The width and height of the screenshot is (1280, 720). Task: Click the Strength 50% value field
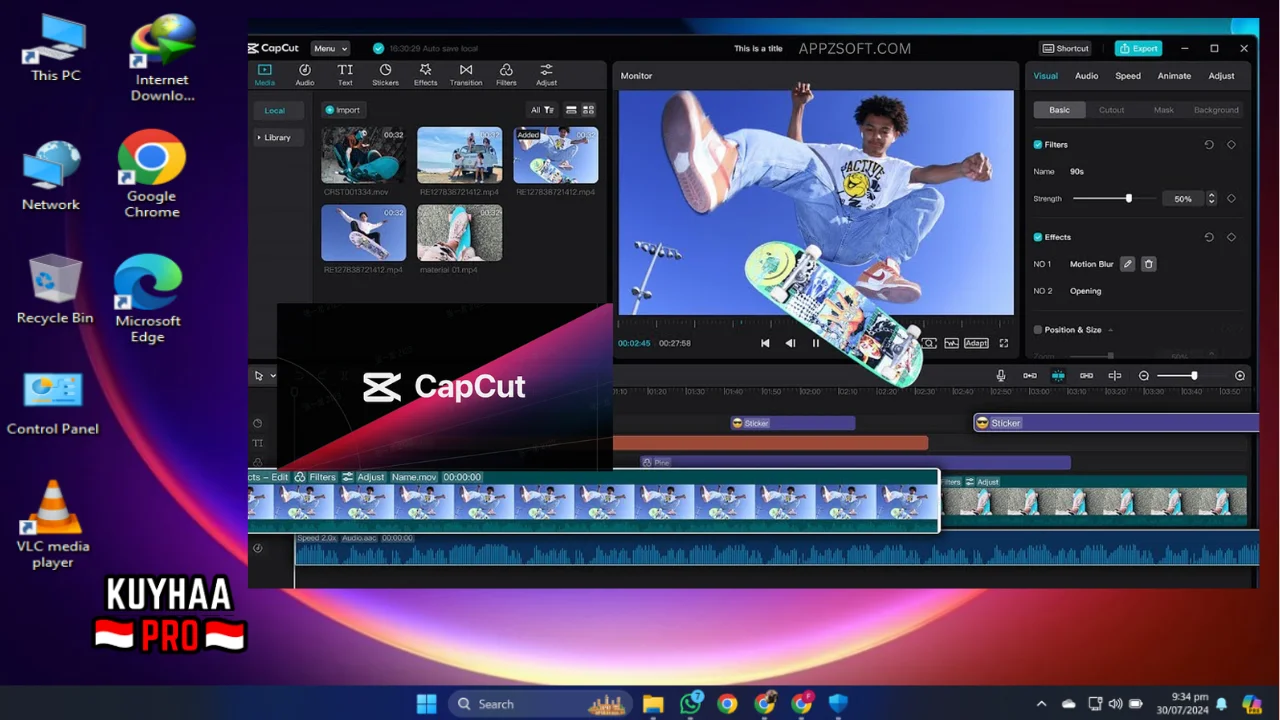point(1183,199)
